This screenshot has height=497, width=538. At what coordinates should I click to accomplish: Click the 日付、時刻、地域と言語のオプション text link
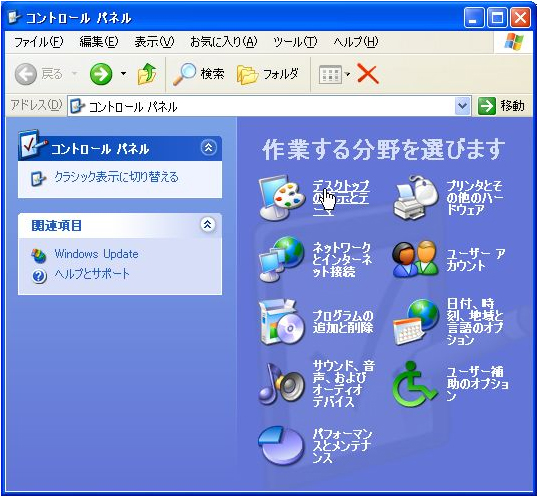pos(475,322)
